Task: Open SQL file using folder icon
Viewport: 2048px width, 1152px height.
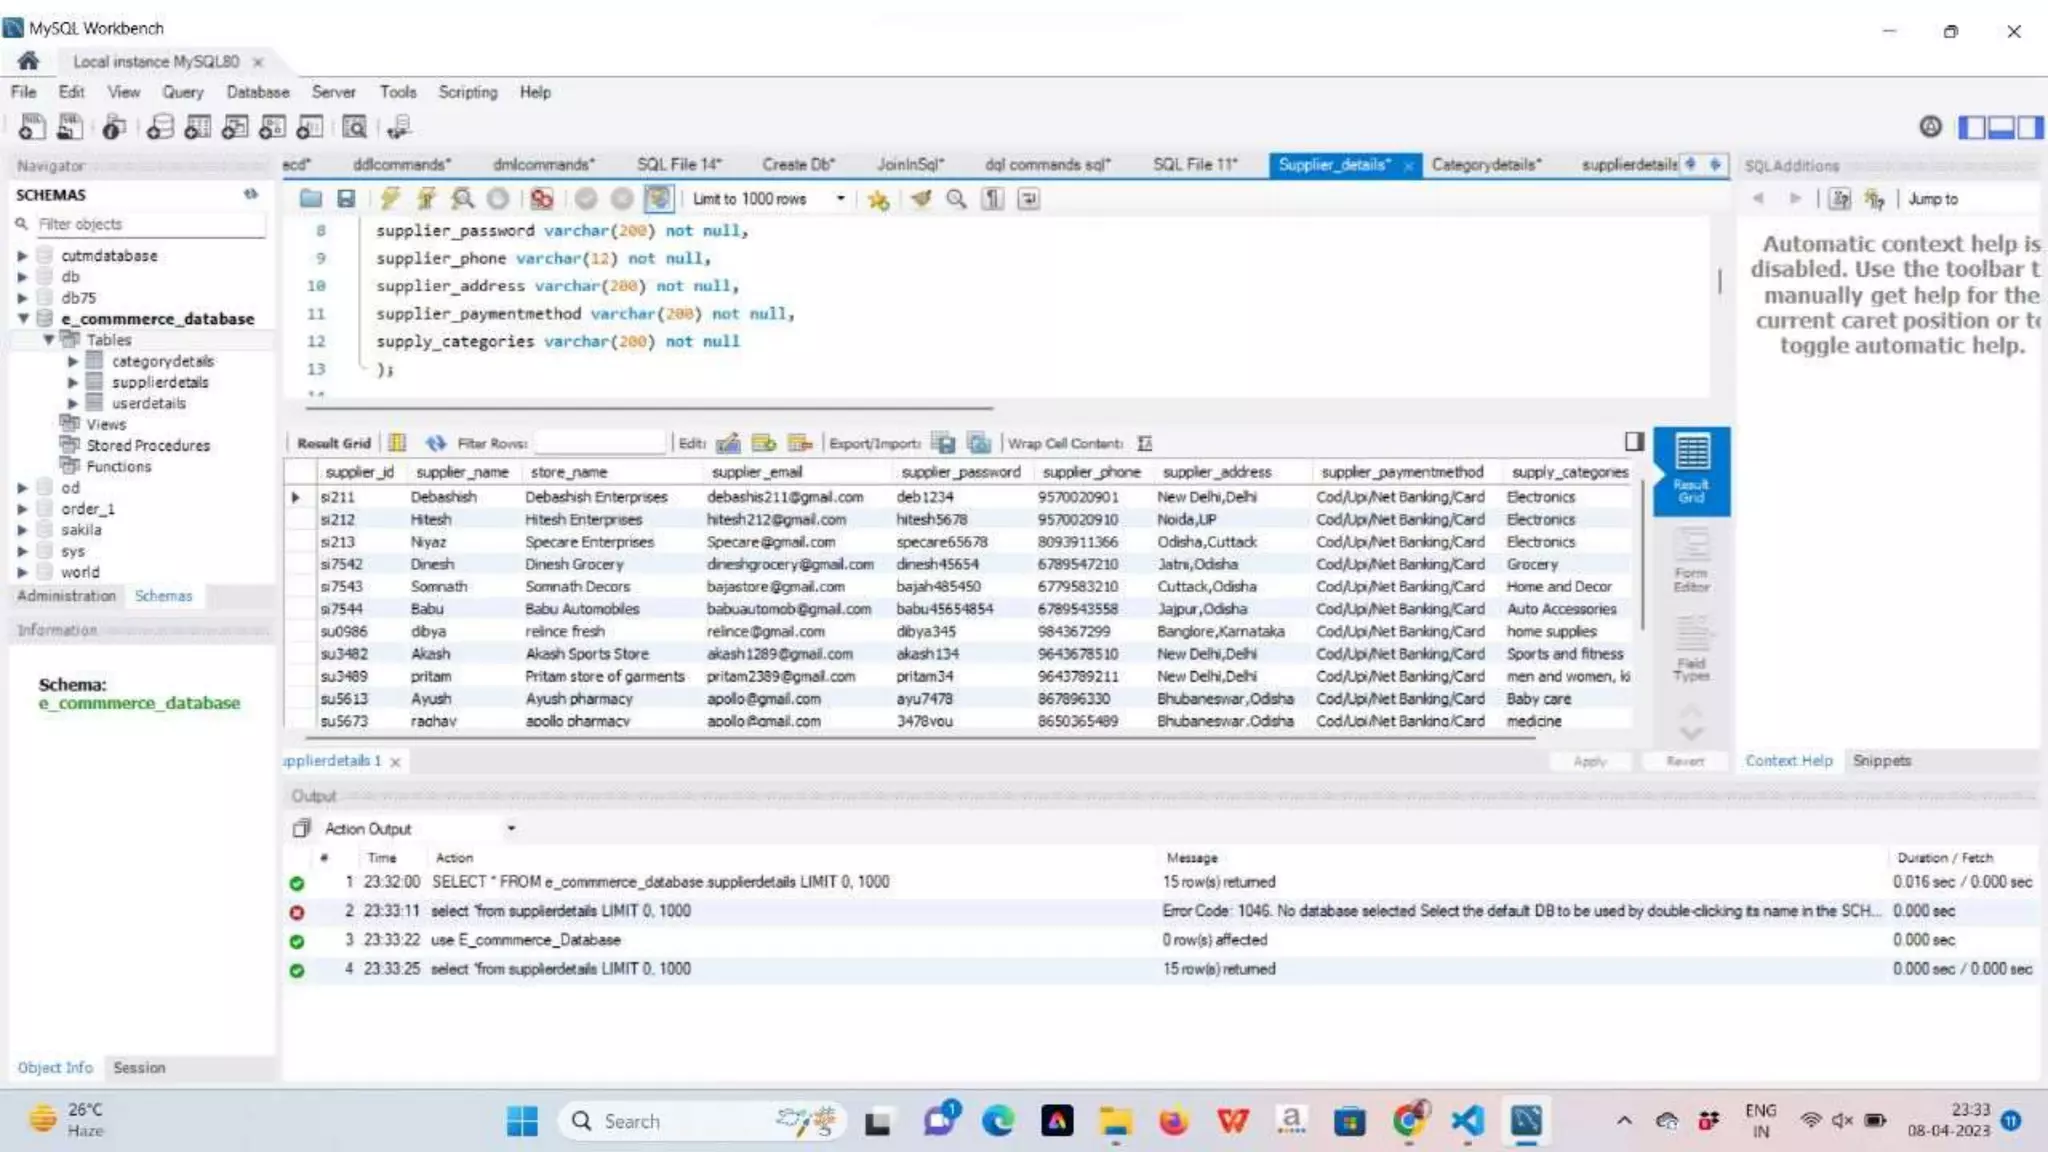Action: tap(311, 198)
